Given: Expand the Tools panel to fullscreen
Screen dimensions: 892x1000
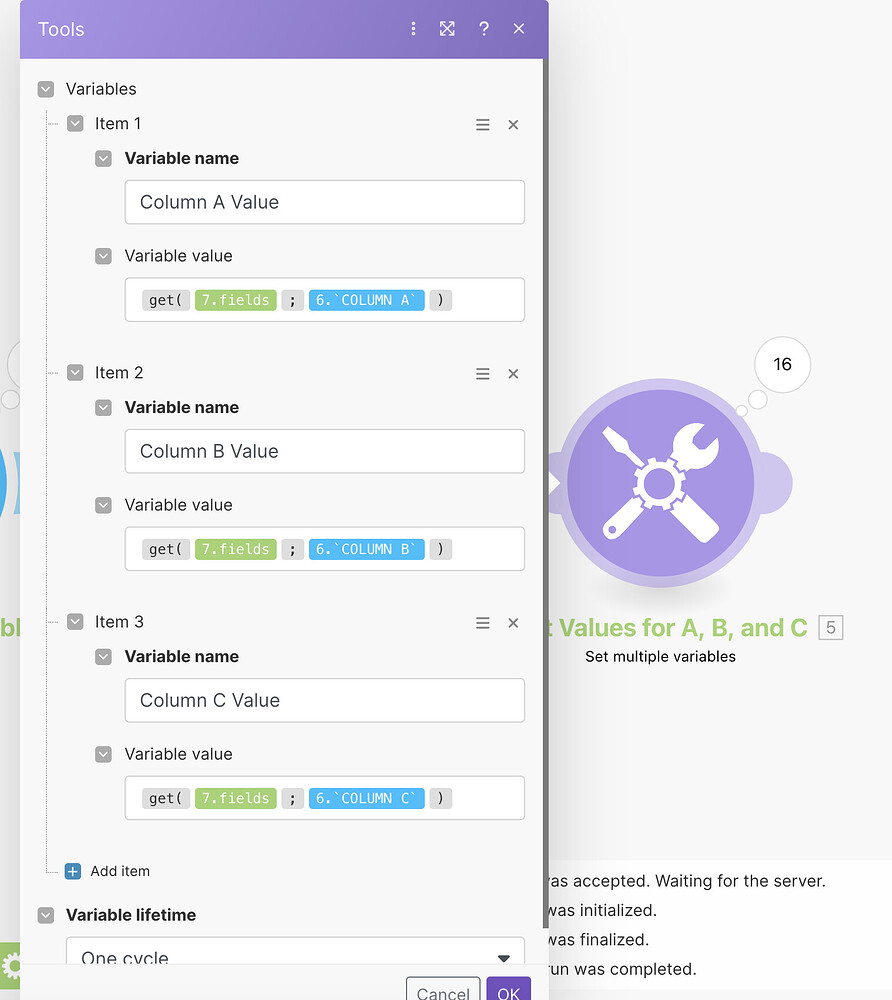Looking at the screenshot, I should point(447,29).
